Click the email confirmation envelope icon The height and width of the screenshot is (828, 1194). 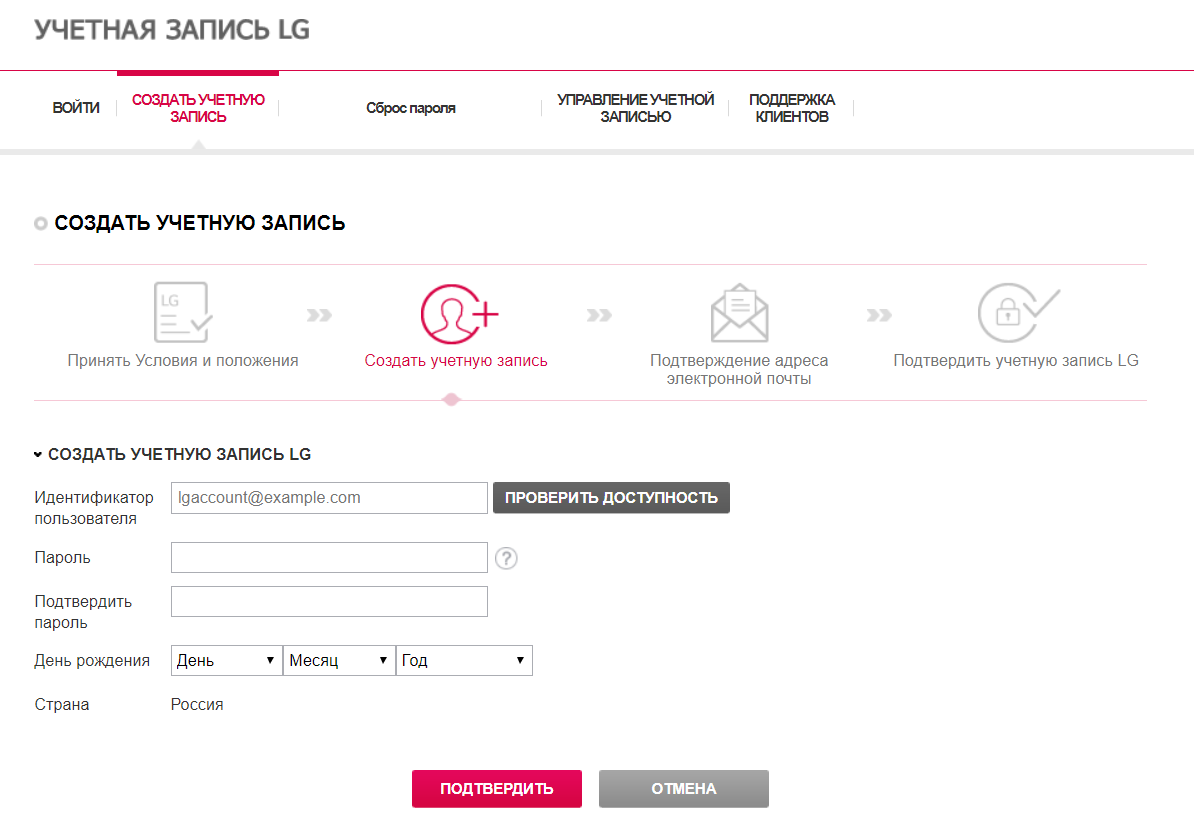[x=739, y=313]
